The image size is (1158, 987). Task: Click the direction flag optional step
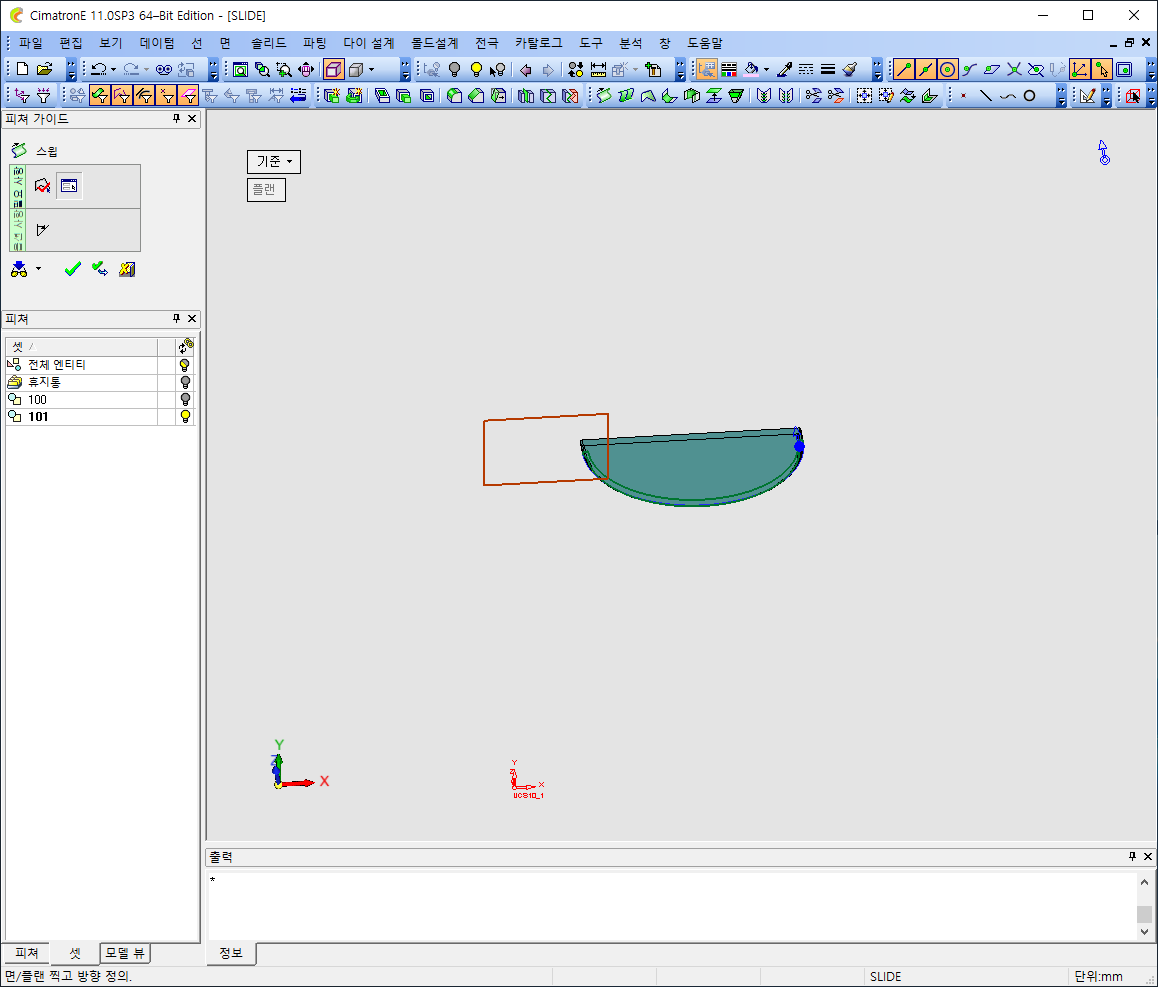(42, 230)
